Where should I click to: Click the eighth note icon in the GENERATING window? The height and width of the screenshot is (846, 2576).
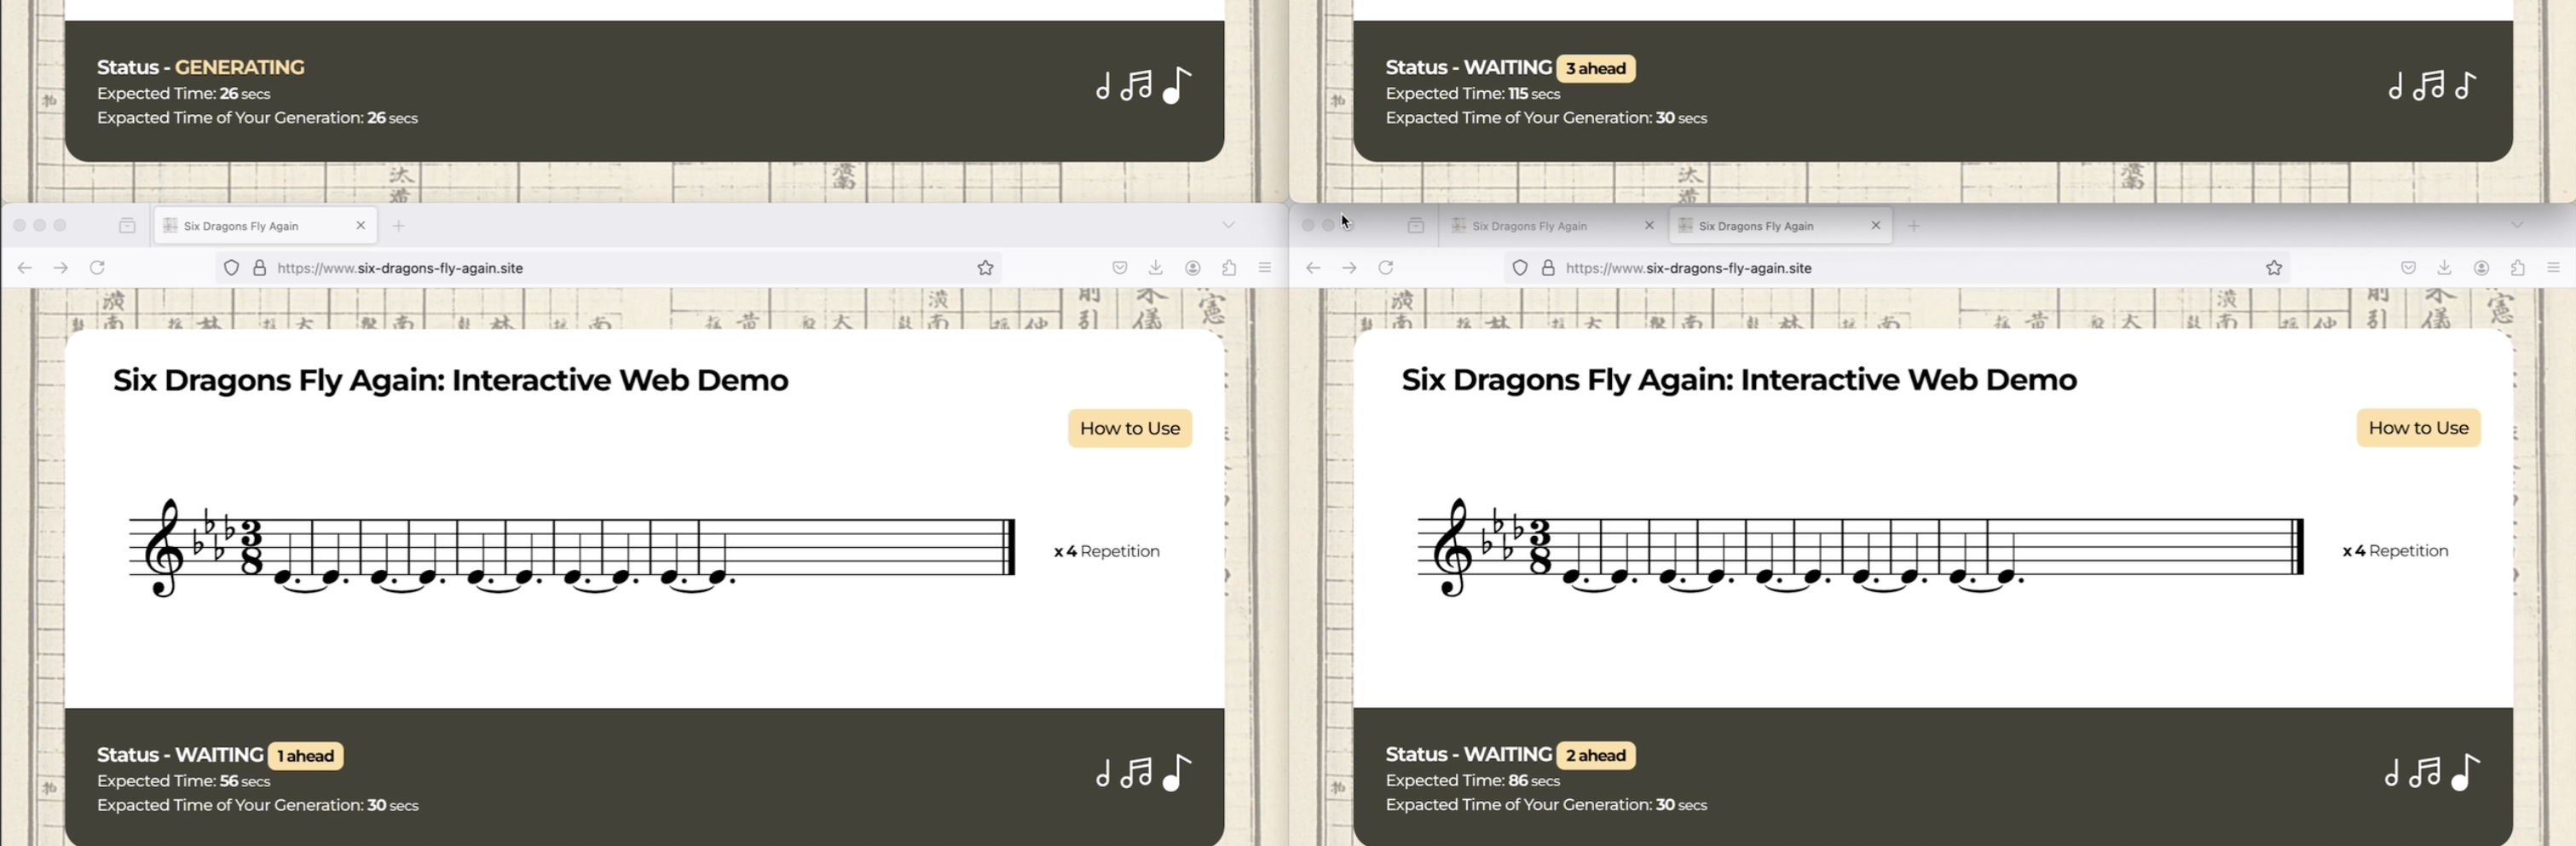(x=1177, y=85)
